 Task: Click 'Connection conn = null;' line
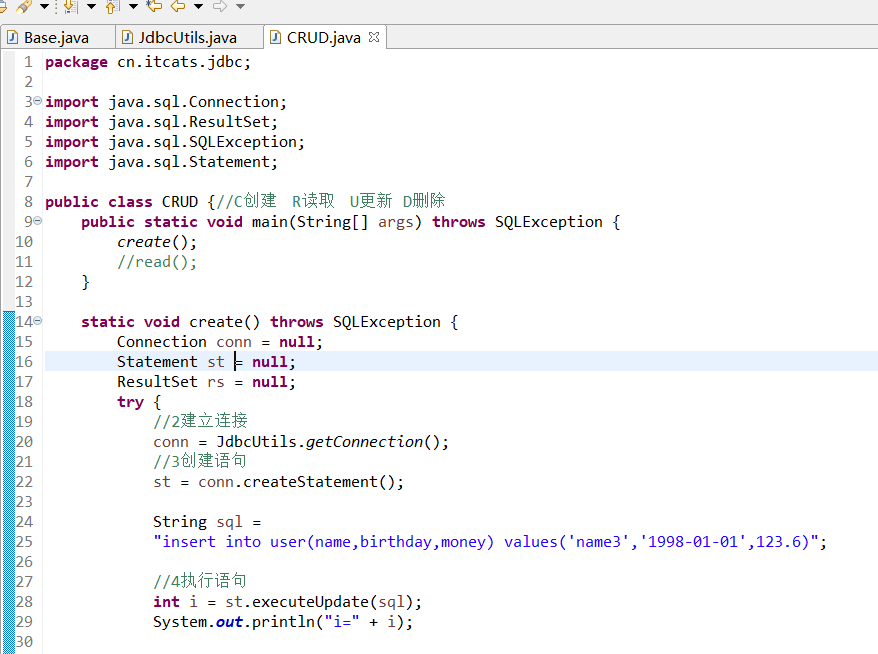220,342
